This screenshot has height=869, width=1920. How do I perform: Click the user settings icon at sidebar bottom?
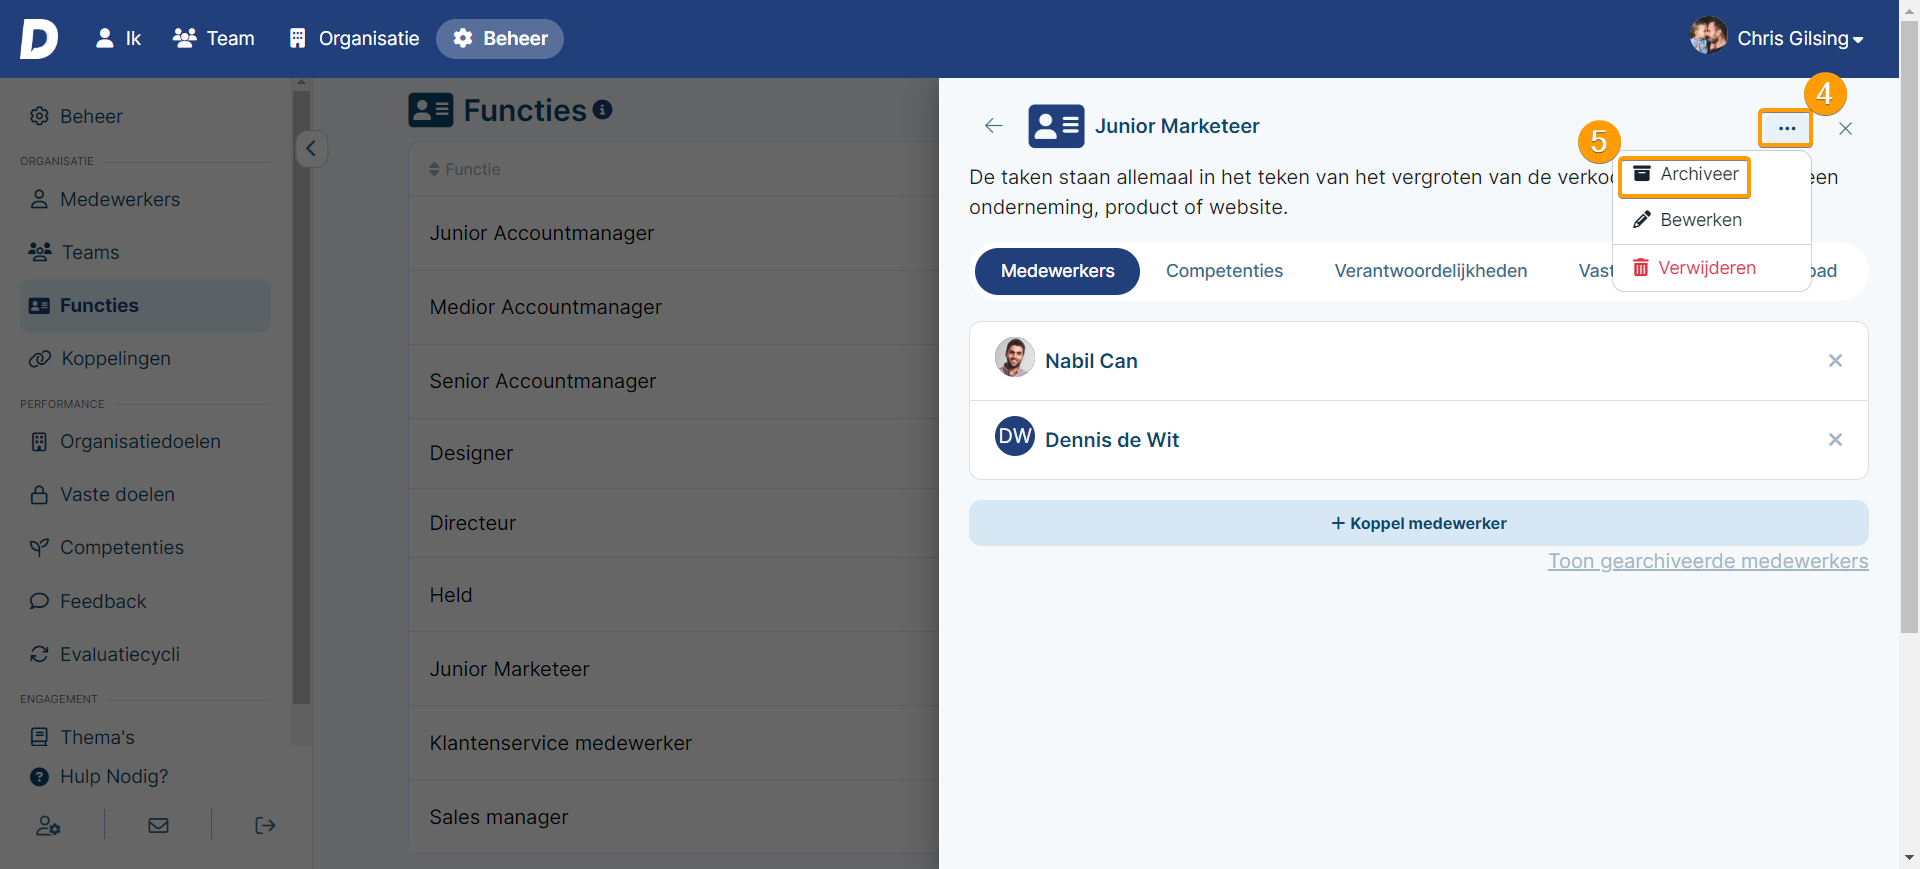point(48,825)
